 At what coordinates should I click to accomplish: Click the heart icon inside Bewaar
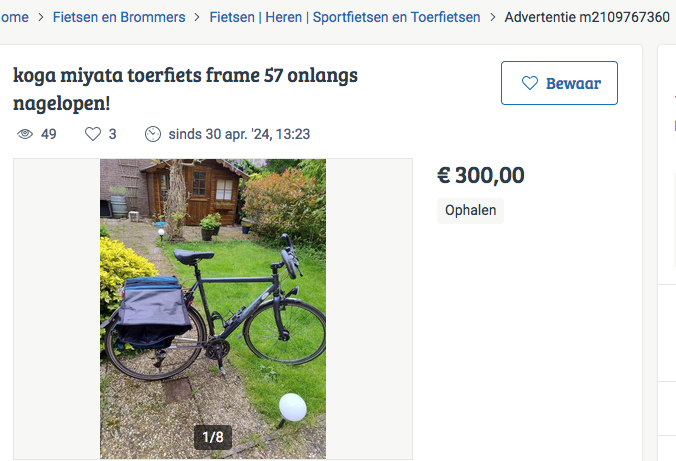coord(530,83)
